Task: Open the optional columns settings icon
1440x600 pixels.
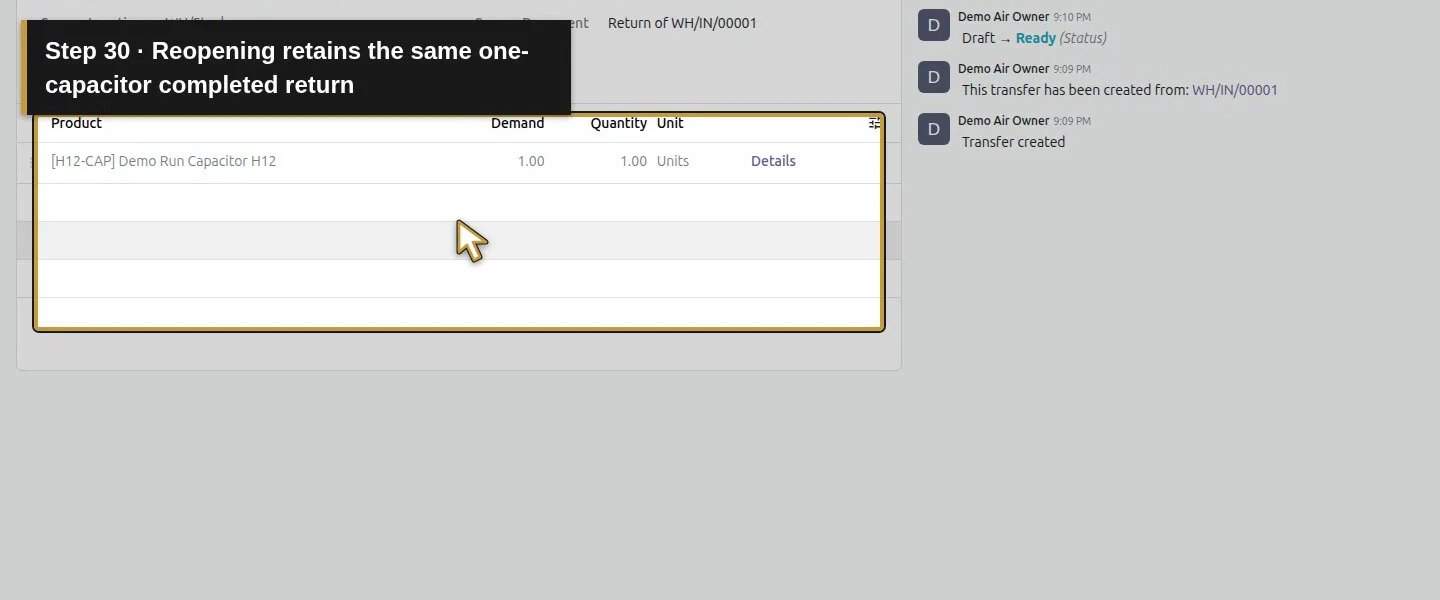Action: (x=874, y=123)
